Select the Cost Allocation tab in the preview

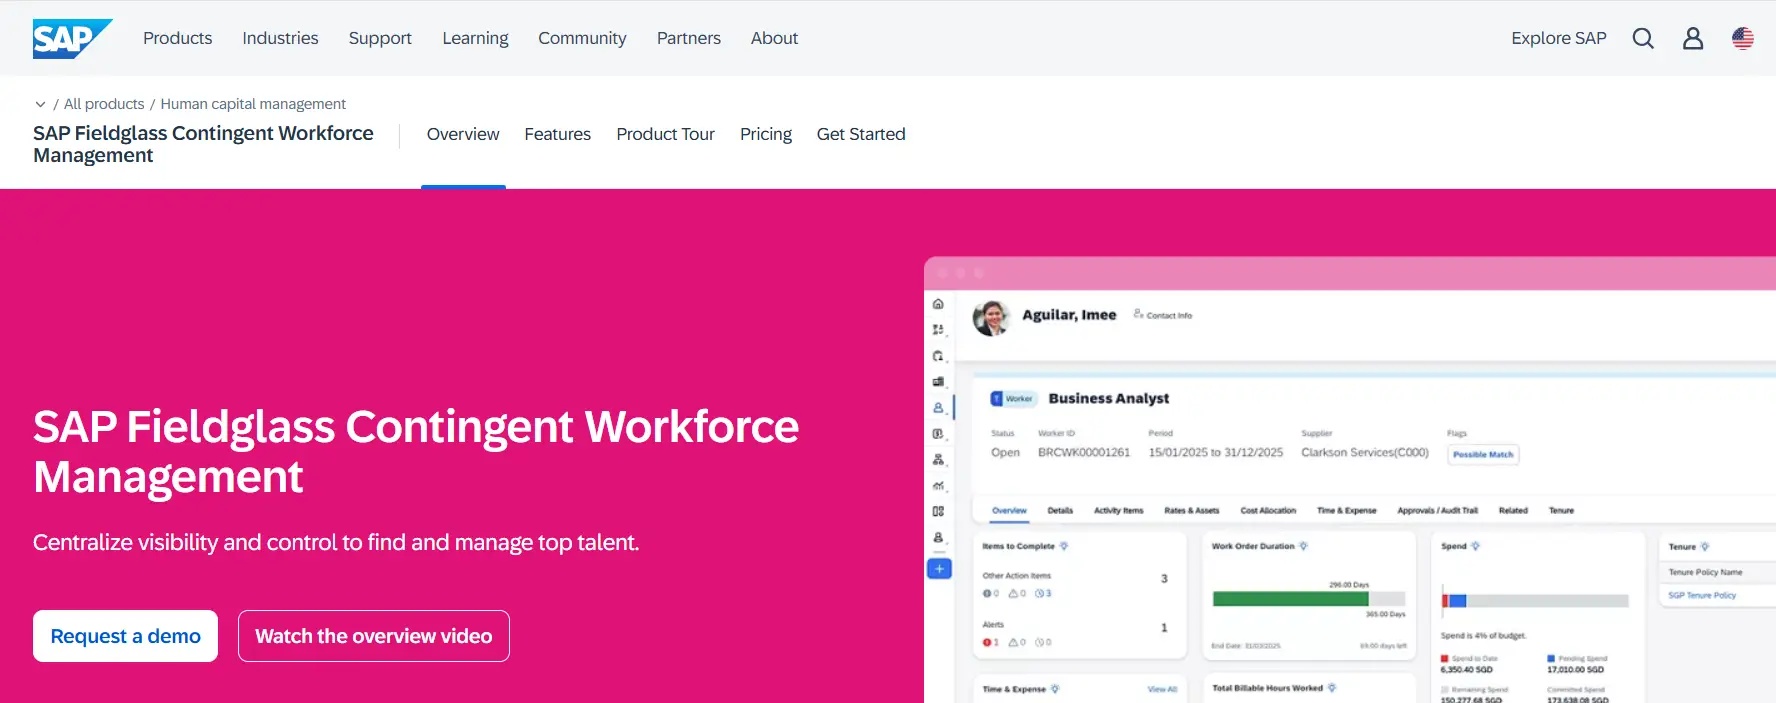tap(1268, 510)
